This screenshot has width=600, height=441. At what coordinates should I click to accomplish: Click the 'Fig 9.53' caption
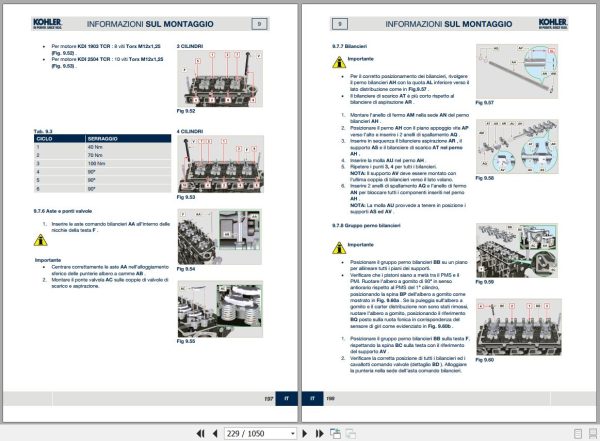coord(186,197)
